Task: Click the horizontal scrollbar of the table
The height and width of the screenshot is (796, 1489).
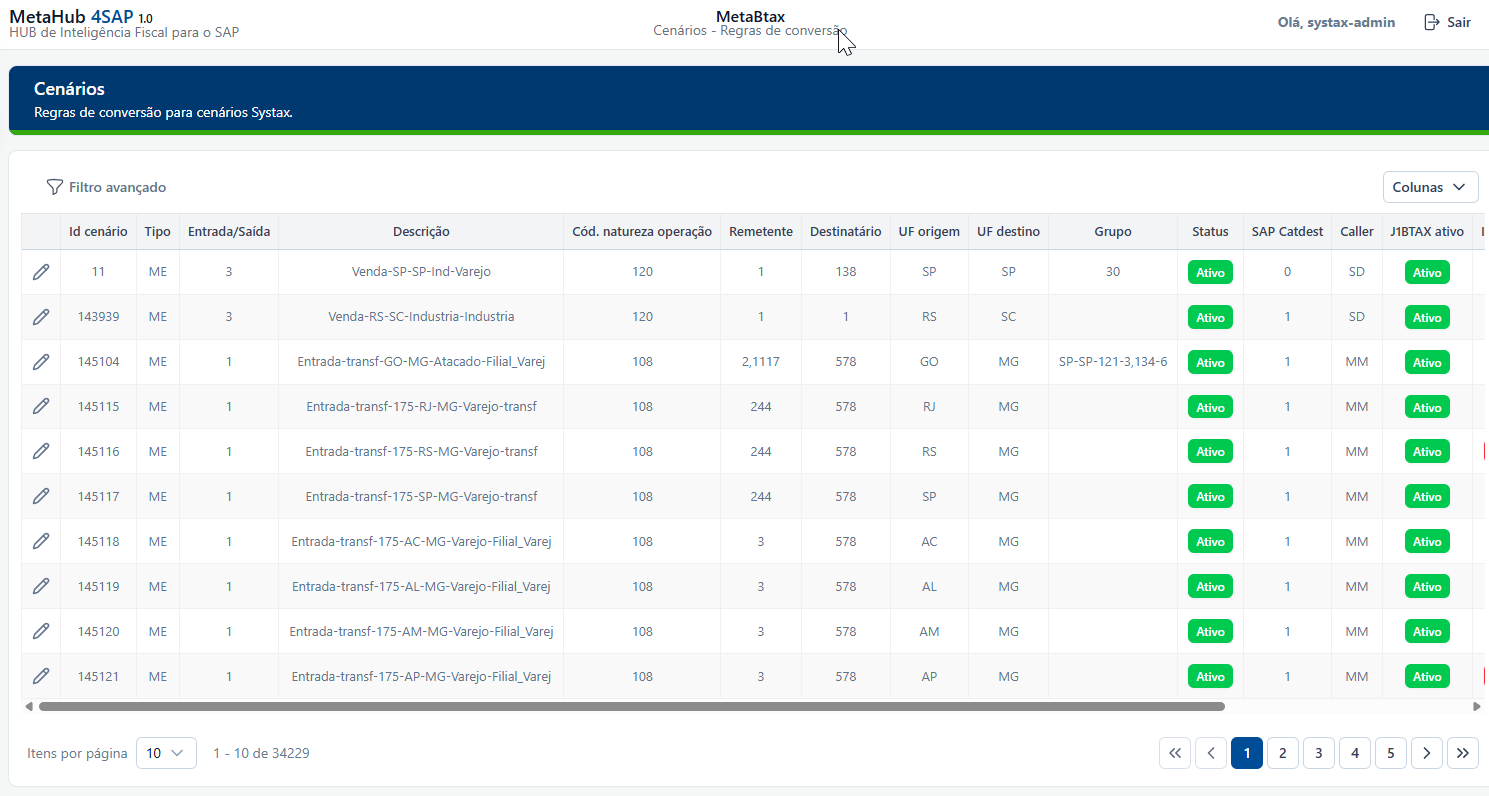Action: point(632,706)
